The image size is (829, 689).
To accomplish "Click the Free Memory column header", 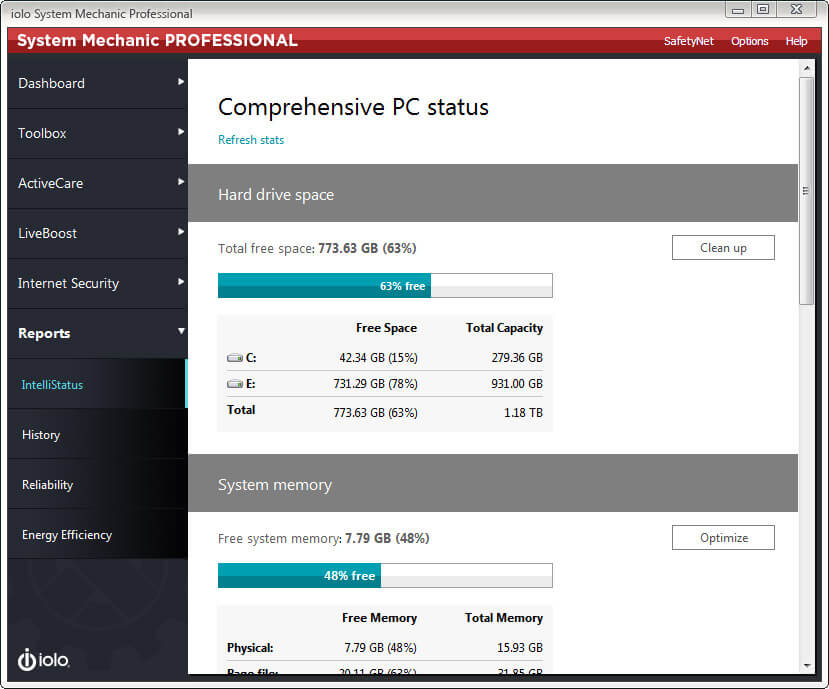I will coord(380,618).
